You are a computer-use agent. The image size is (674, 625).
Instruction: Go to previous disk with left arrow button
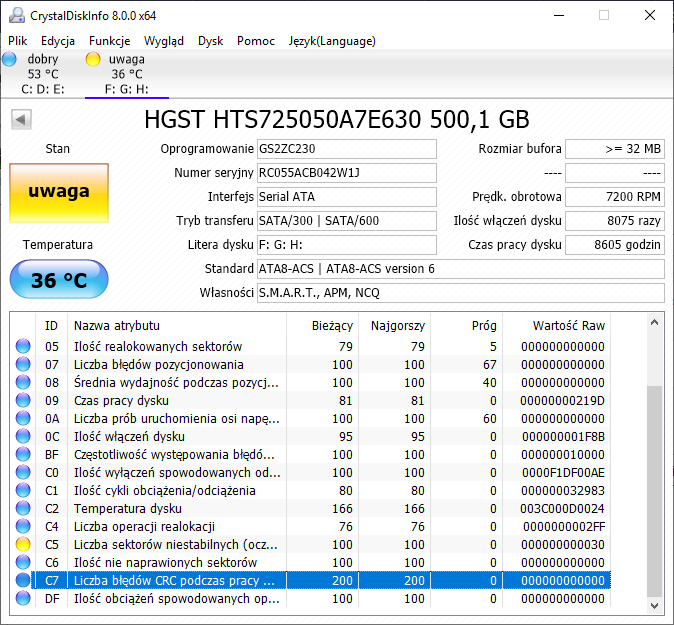pos(21,119)
